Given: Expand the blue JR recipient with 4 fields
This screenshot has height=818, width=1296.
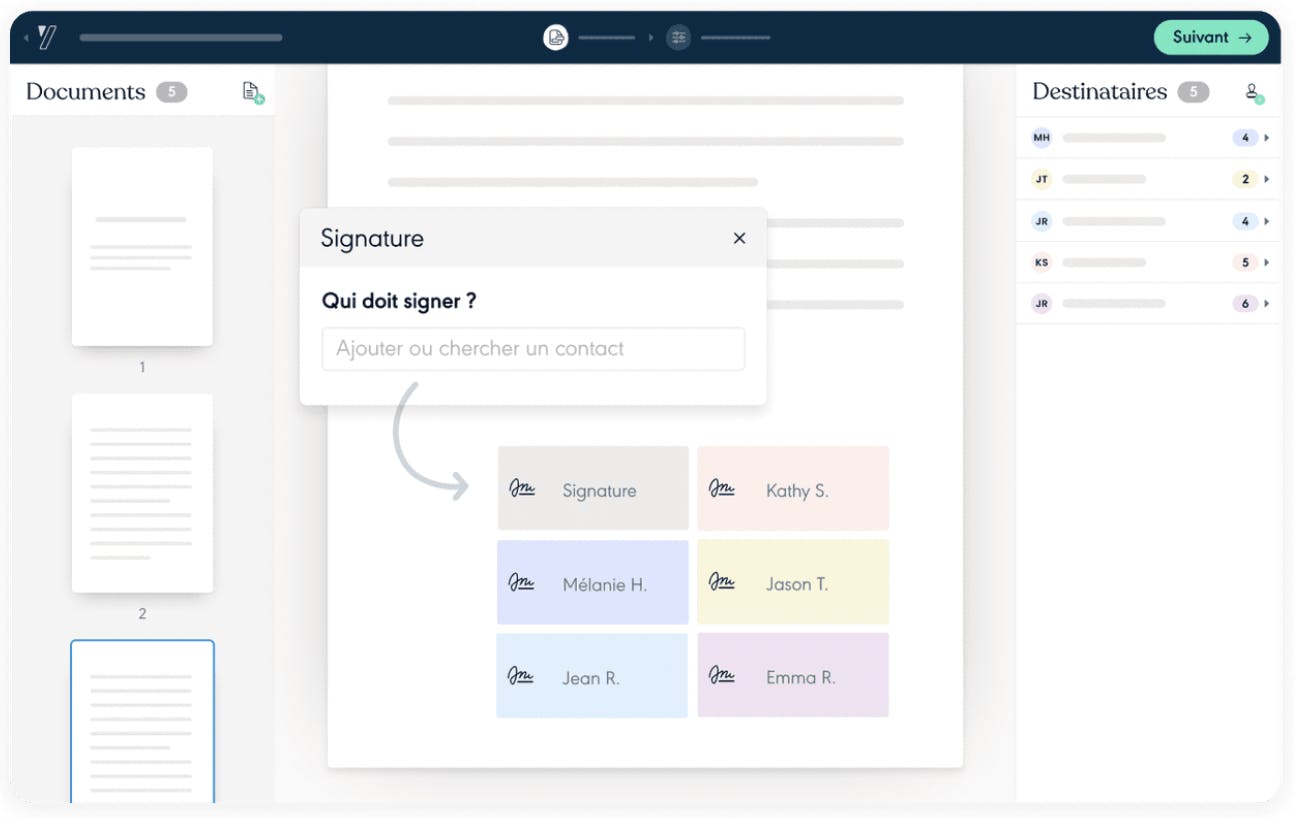Looking at the screenshot, I should [1267, 221].
